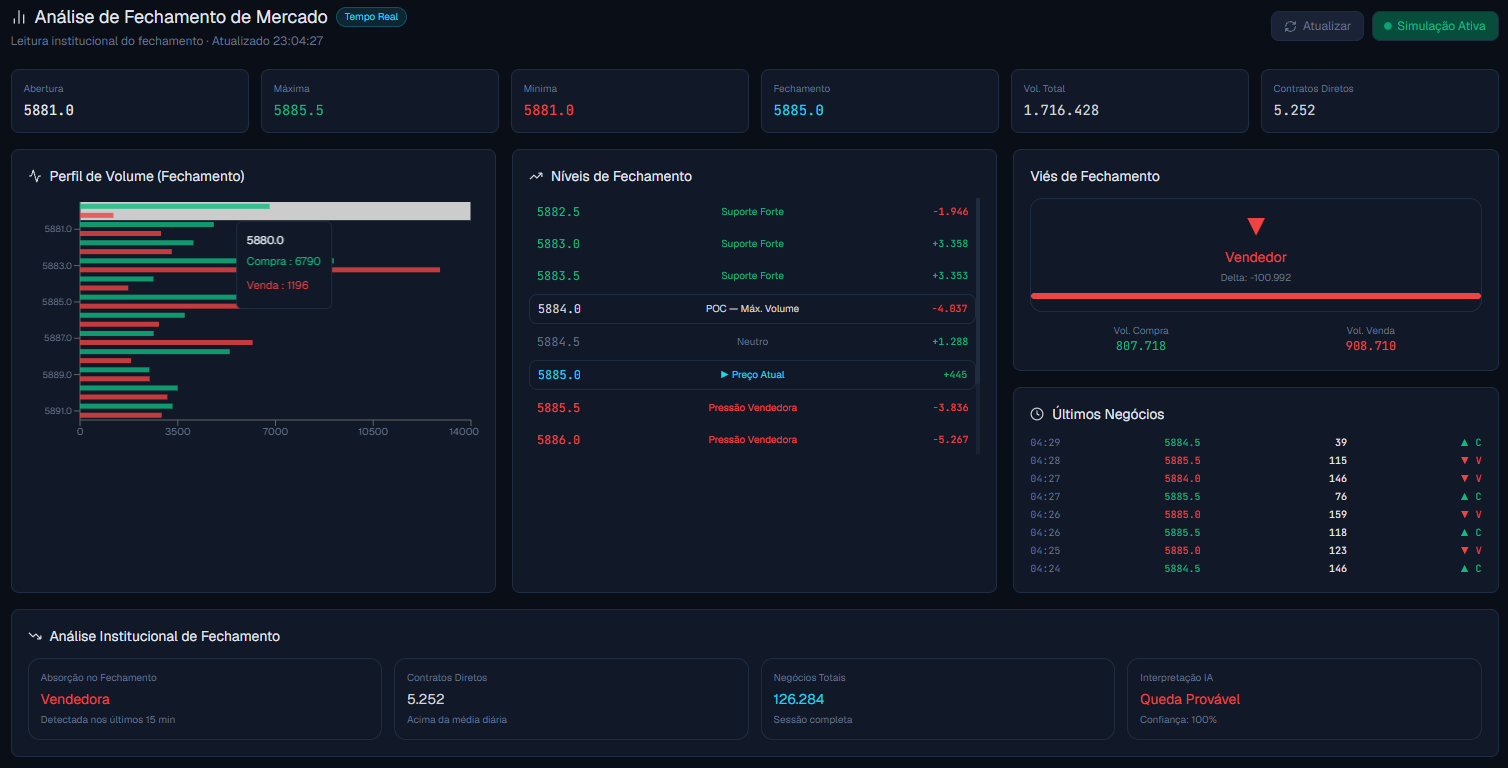
Task: Click the -4.037 delta value
Action: point(950,309)
